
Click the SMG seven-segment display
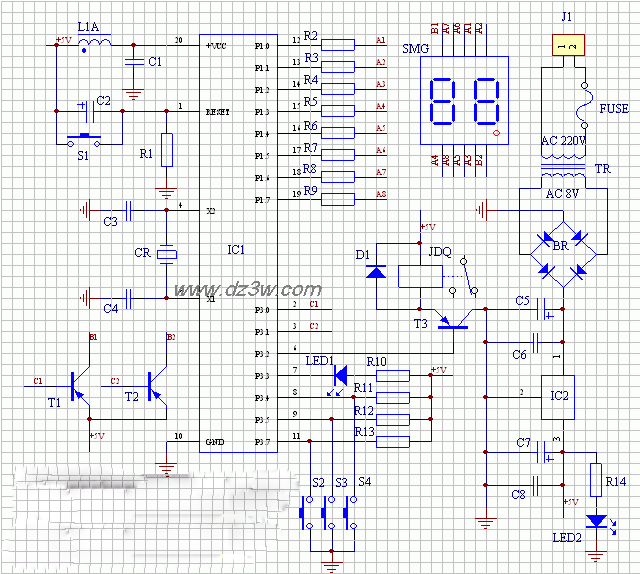[458, 102]
